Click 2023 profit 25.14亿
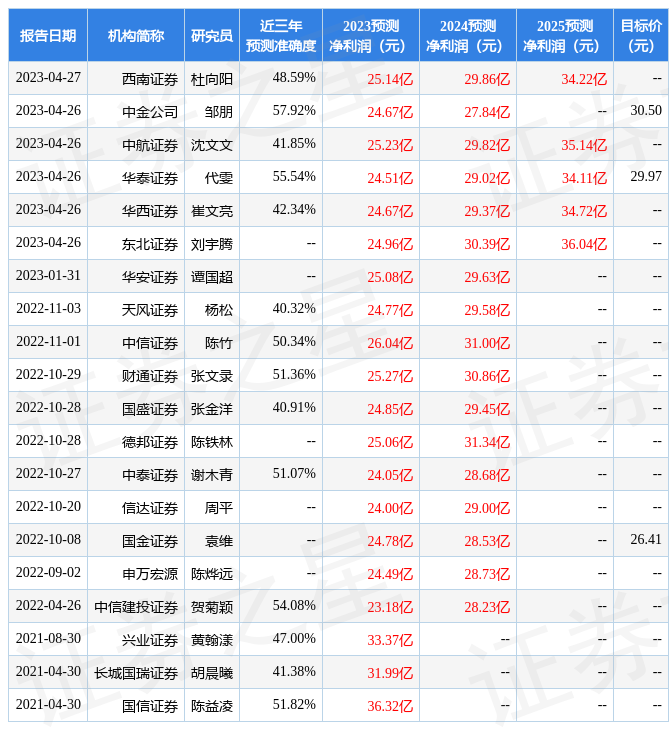Image resolution: width=669 pixels, height=730 pixels. tap(390, 80)
